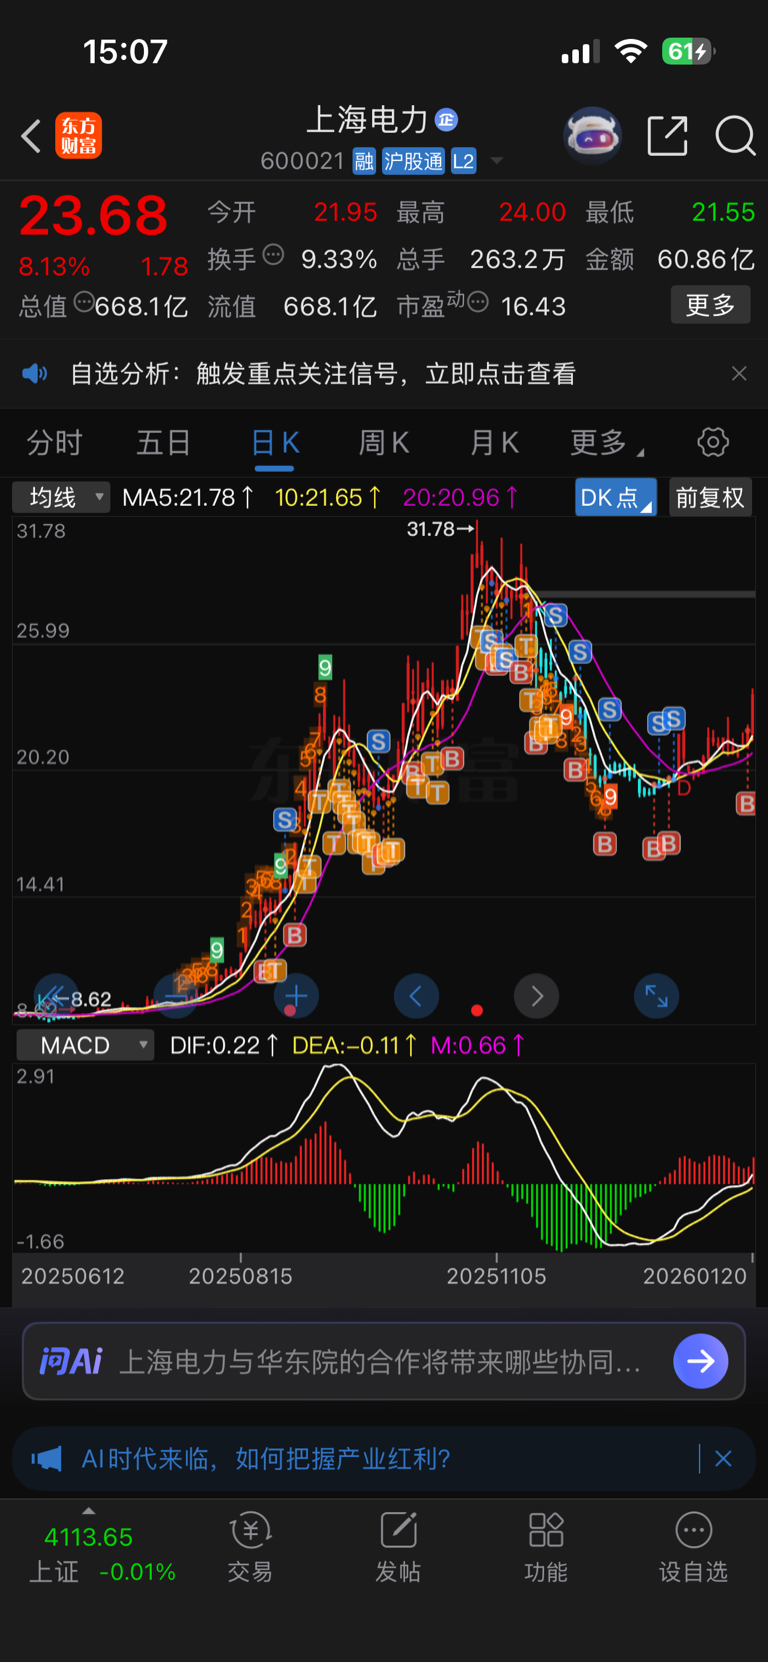
Task: Tap the M:0.66 MACD value
Action: click(477, 1046)
